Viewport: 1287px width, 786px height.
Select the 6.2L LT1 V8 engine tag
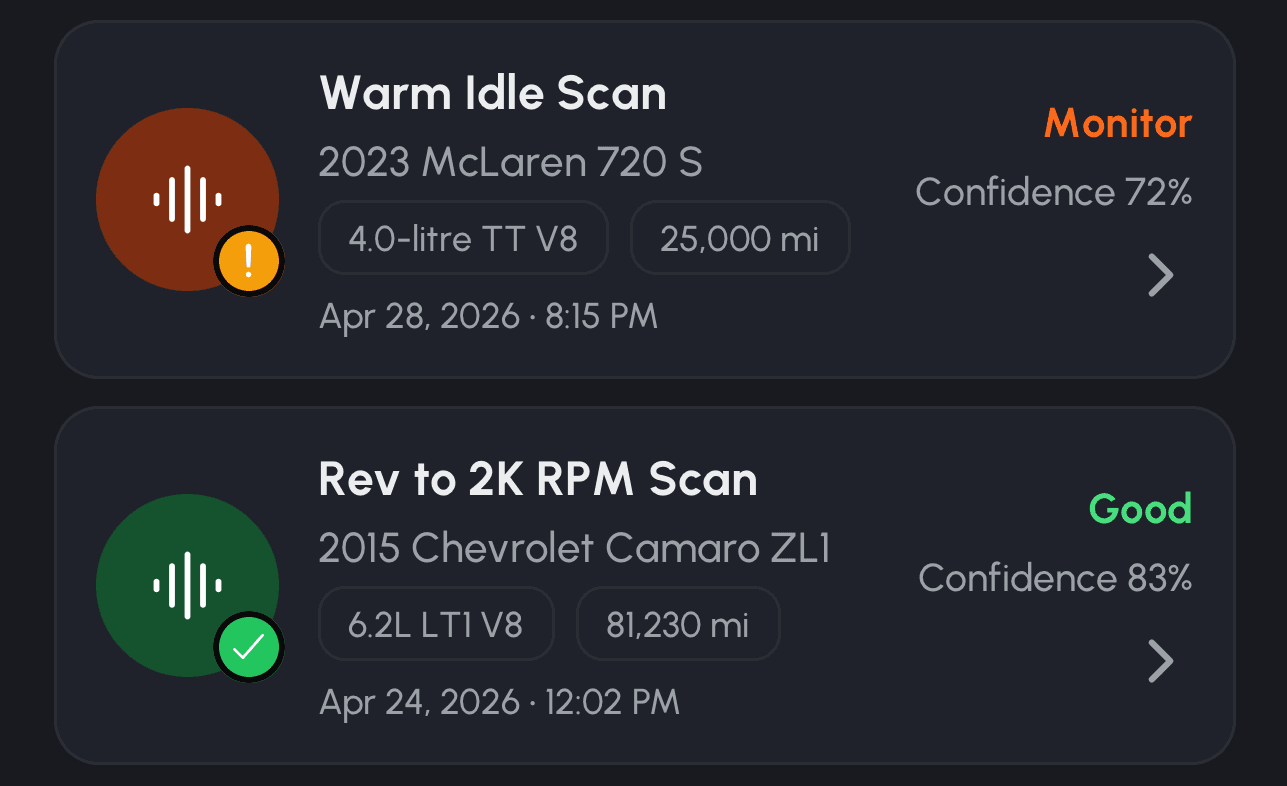pyautogui.click(x=436, y=624)
